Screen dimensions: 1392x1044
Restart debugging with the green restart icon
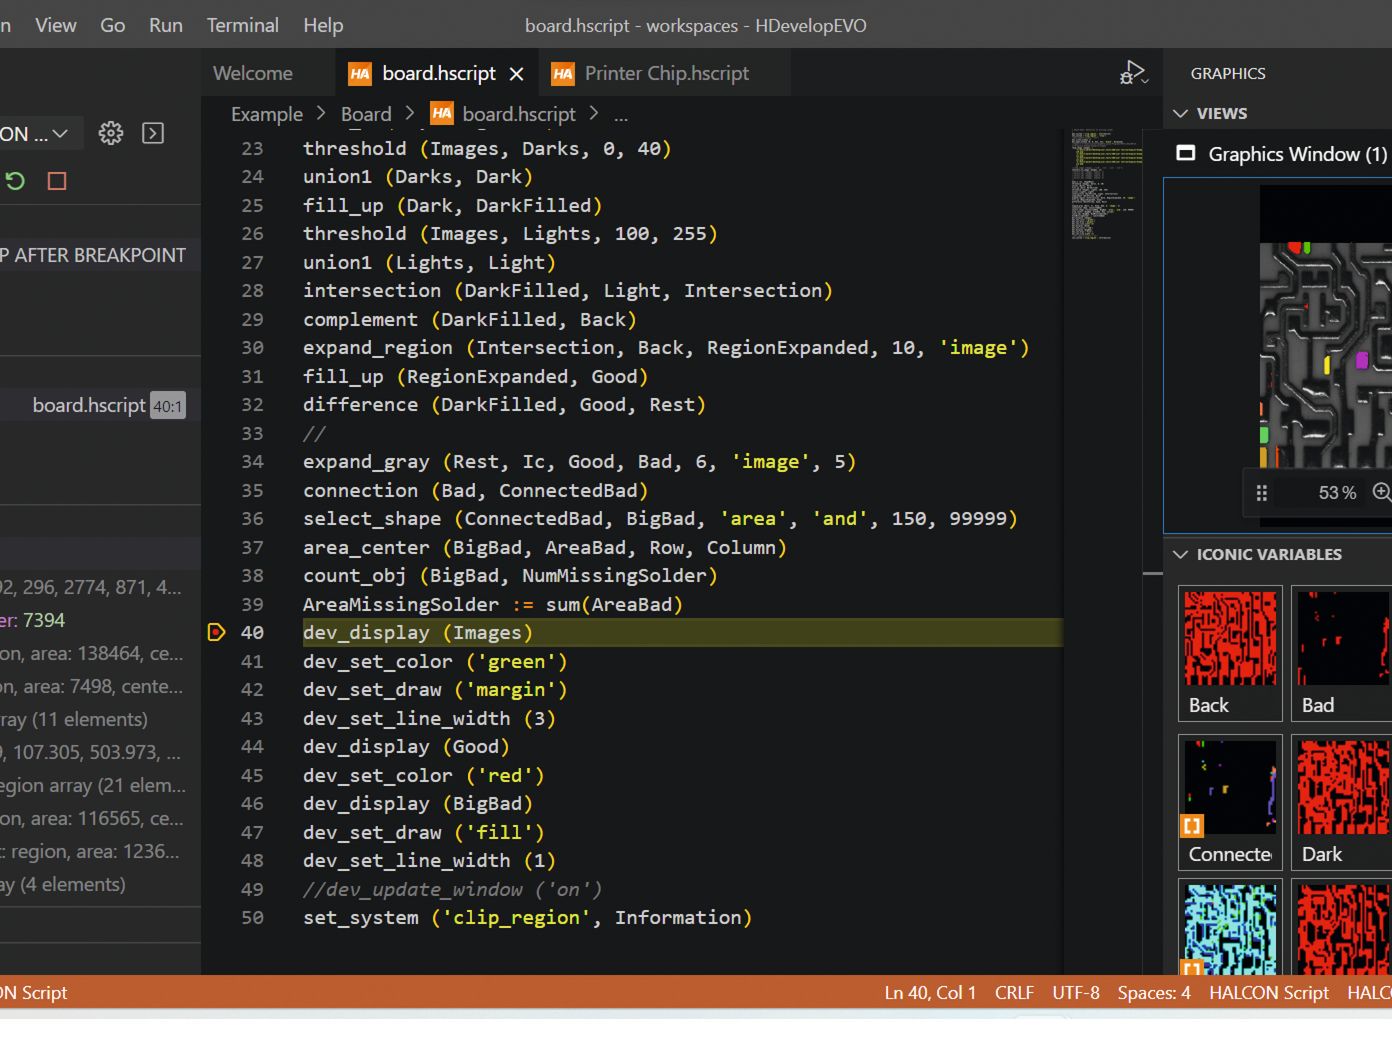click(x=15, y=181)
